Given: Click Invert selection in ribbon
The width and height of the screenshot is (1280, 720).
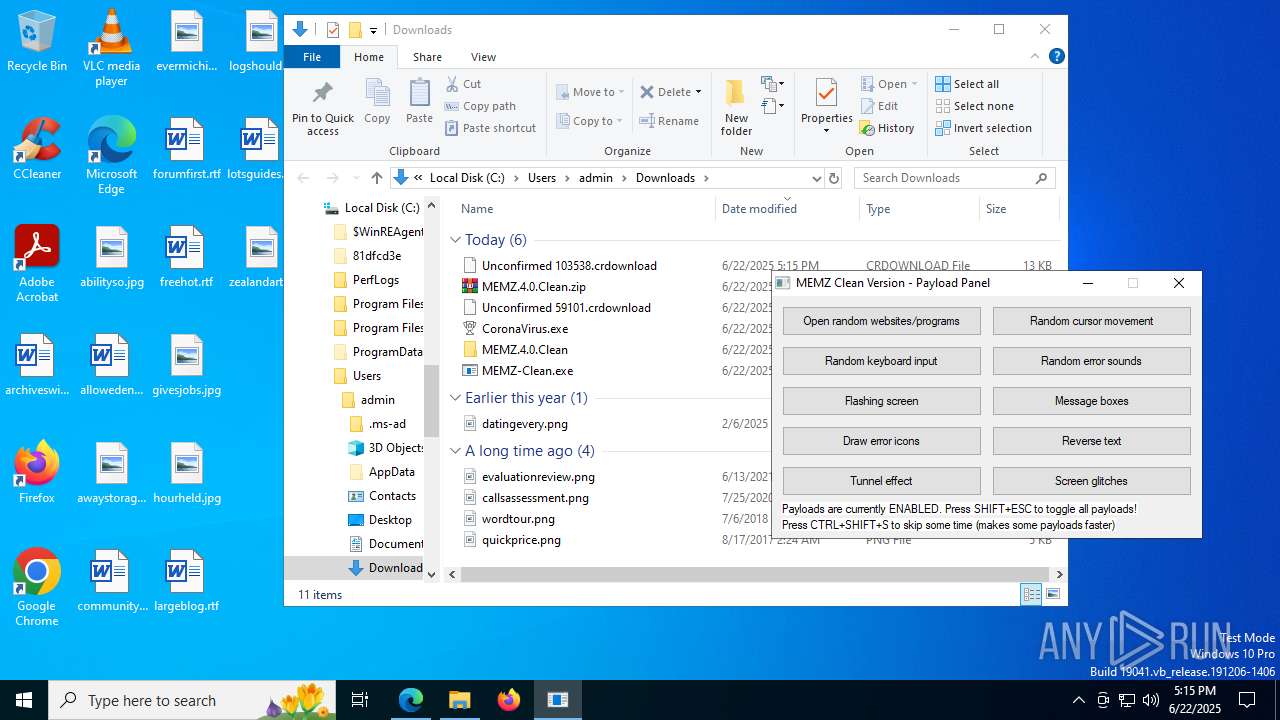Looking at the screenshot, I should (983, 128).
